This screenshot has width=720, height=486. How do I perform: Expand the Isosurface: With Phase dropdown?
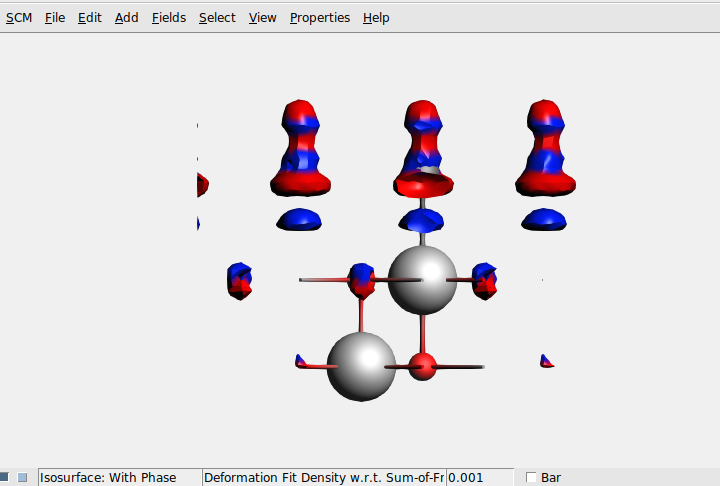(119, 478)
